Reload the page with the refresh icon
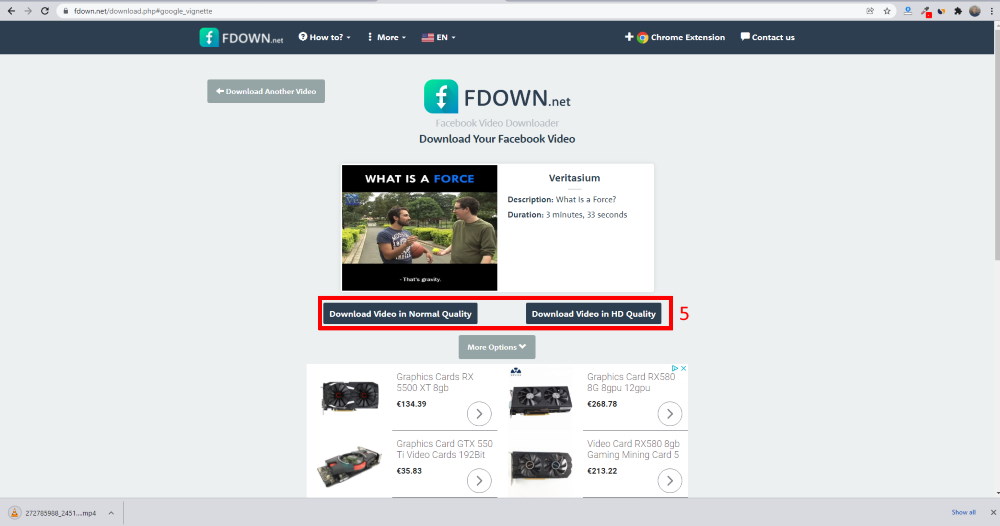Image resolution: width=1000 pixels, height=526 pixels. [x=45, y=11]
